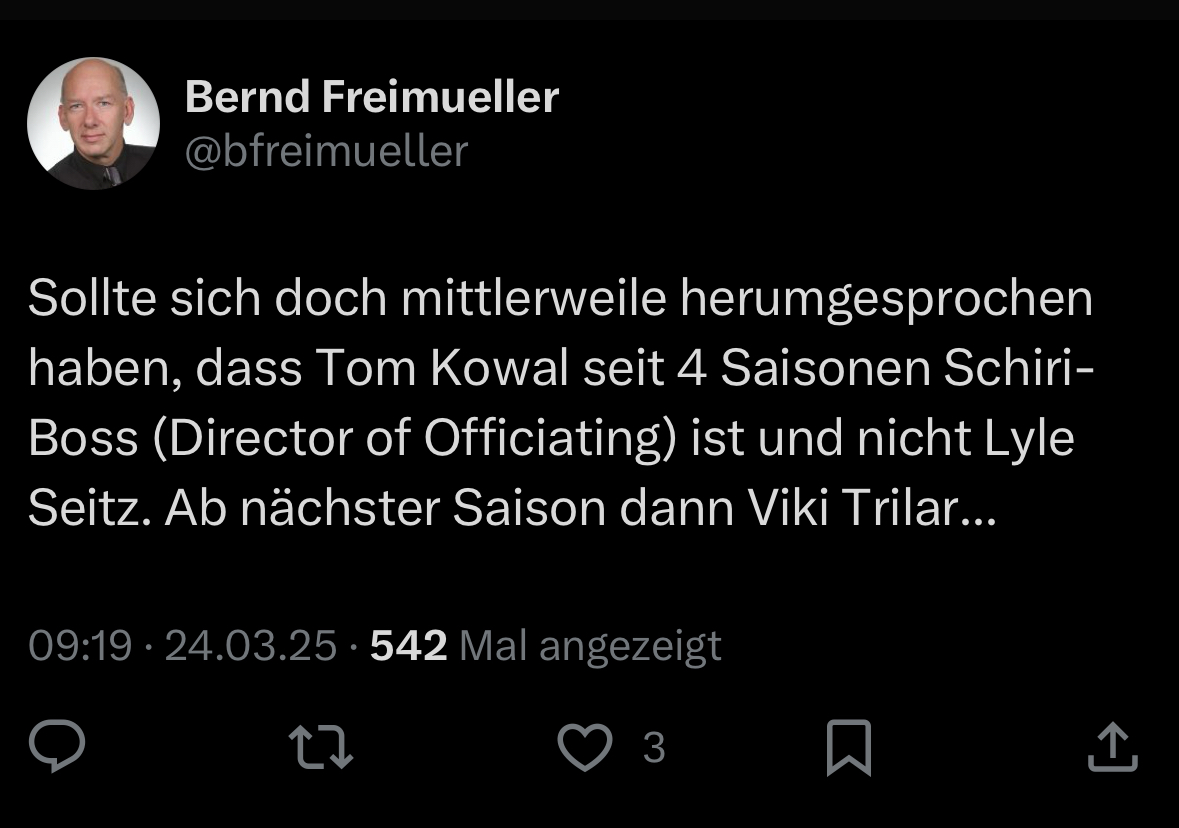This screenshot has width=1179, height=828.
Task: Click the 09:19 post time
Action: (80, 646)
